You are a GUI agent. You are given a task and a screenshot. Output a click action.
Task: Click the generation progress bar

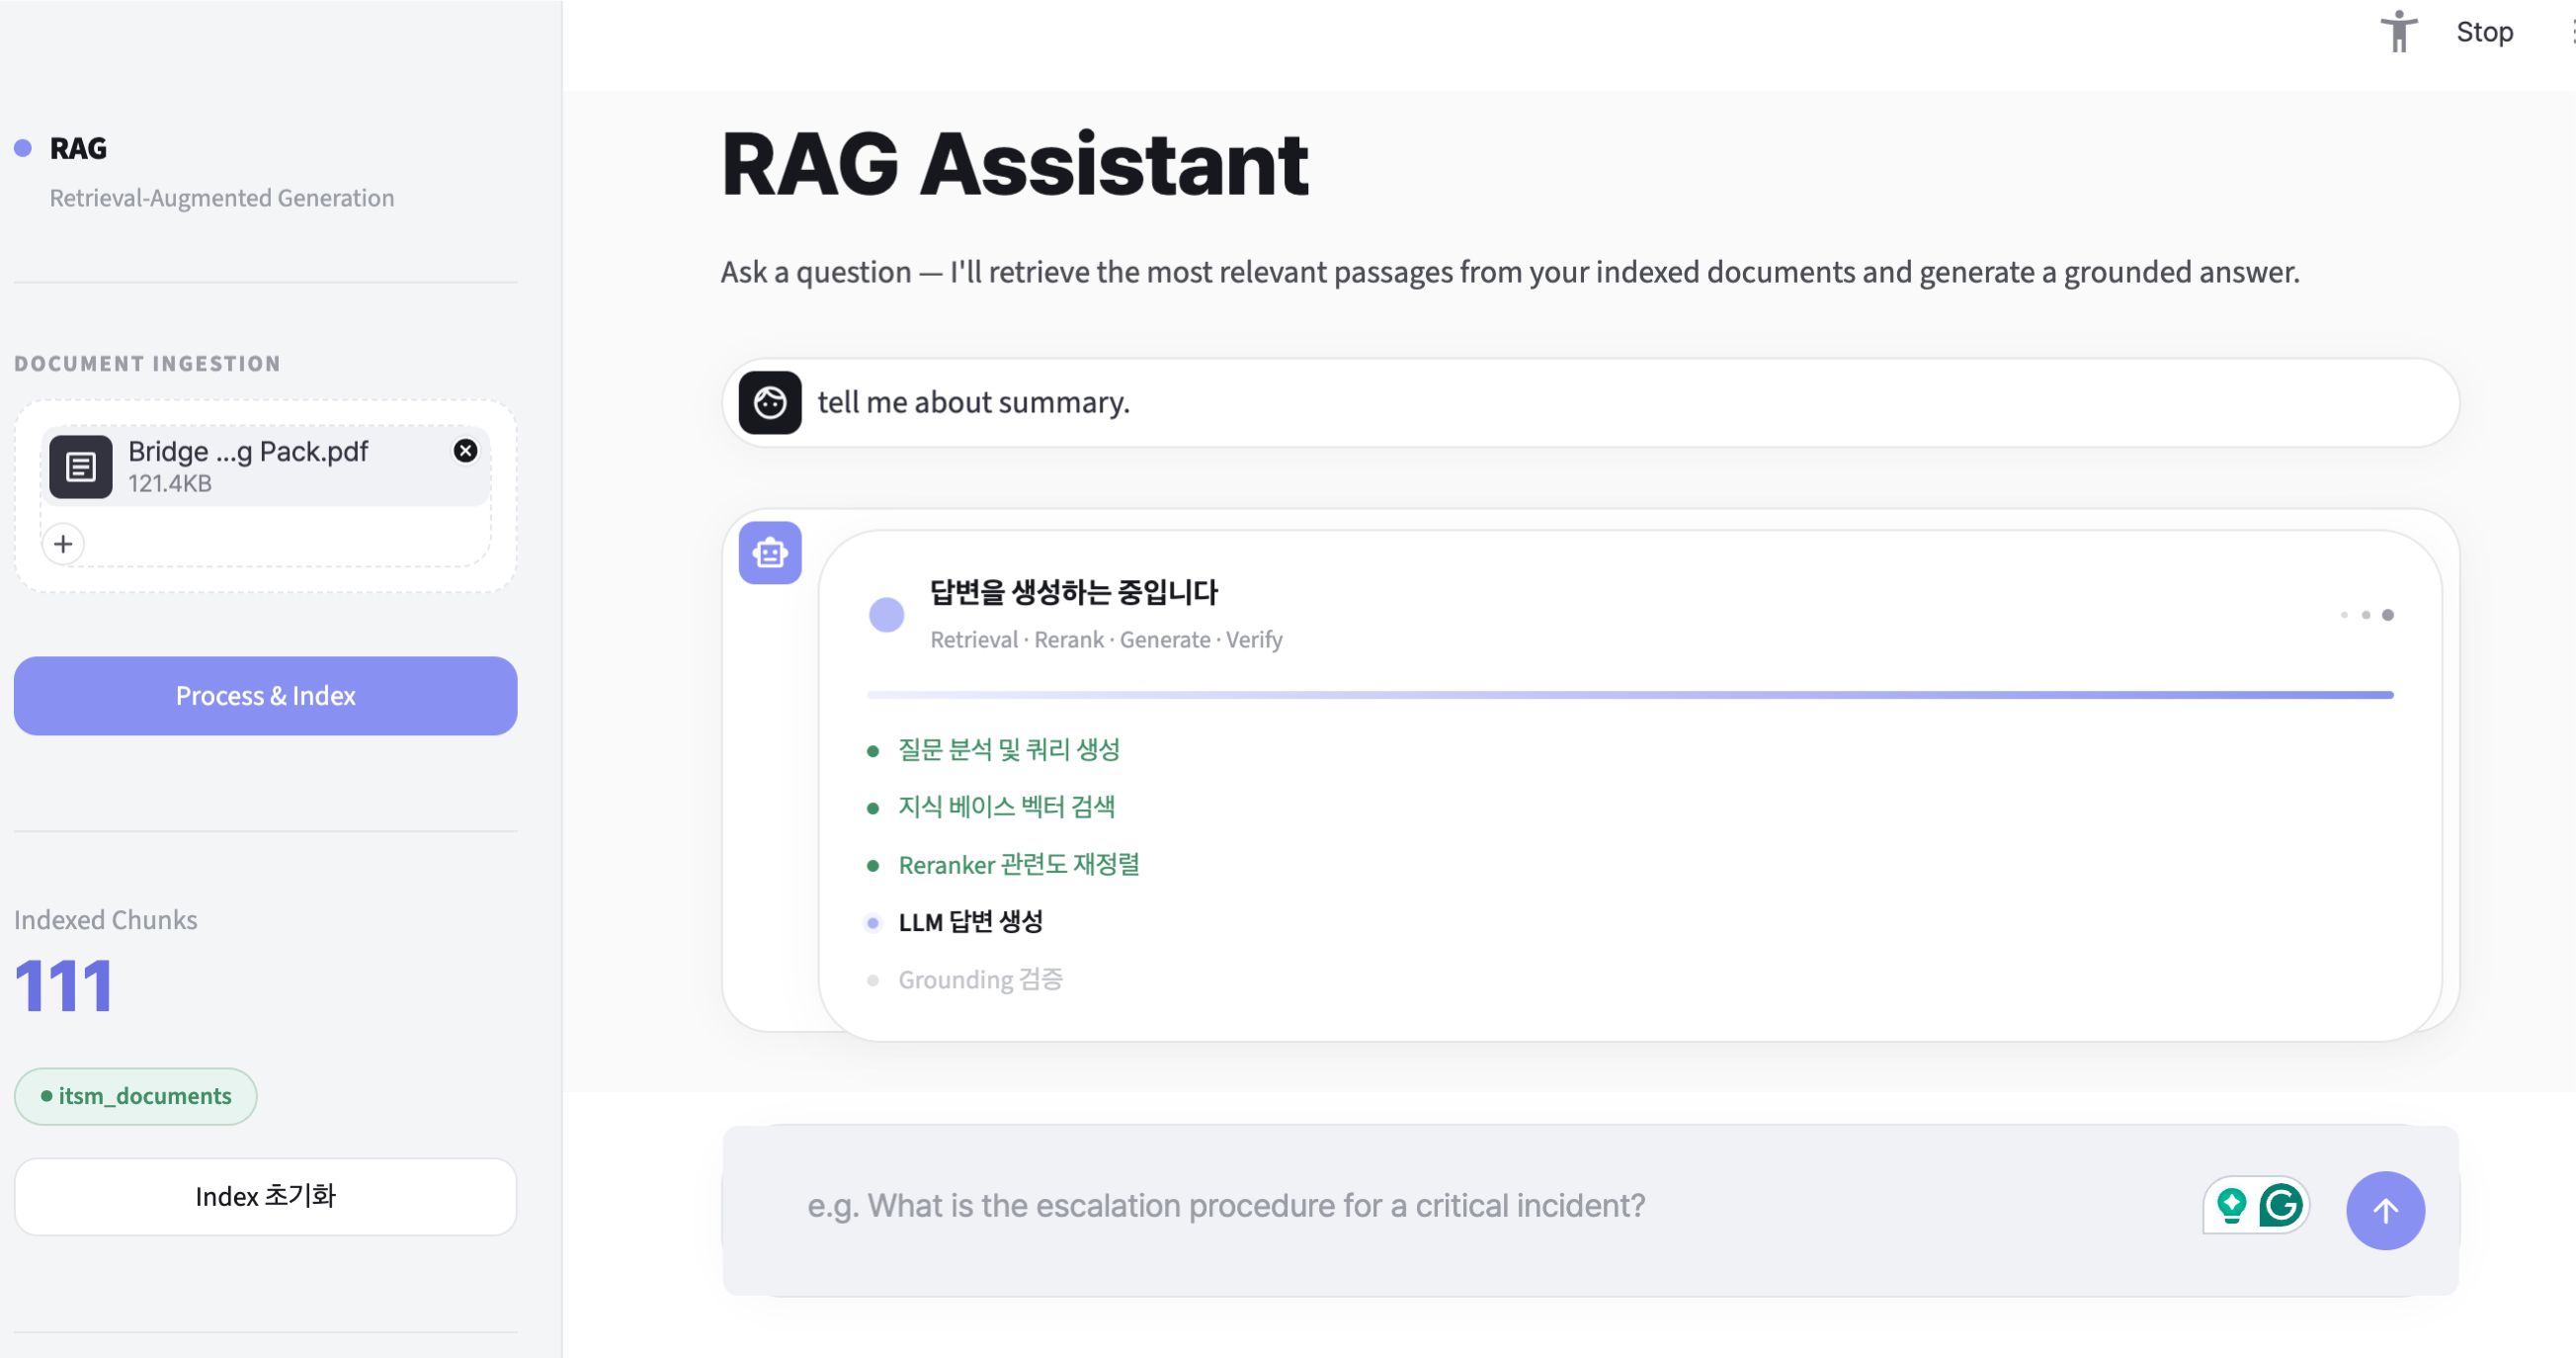1630,694
